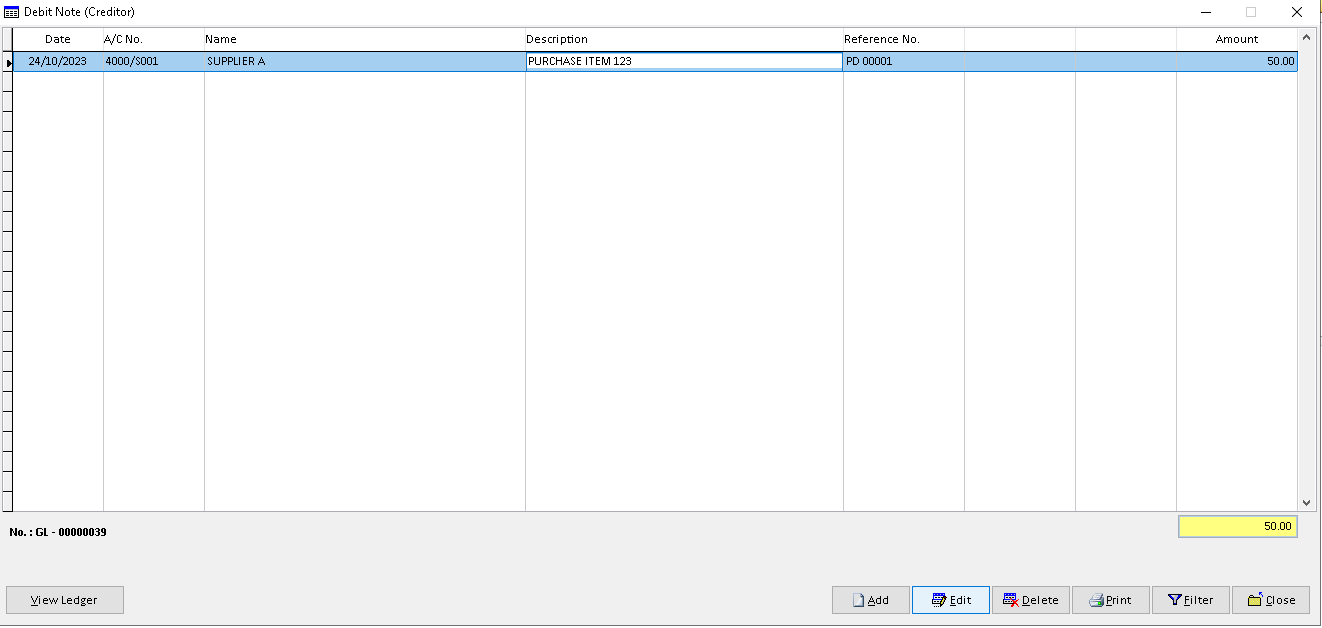Click the scrollbar down arrow

click(1307, 503)
